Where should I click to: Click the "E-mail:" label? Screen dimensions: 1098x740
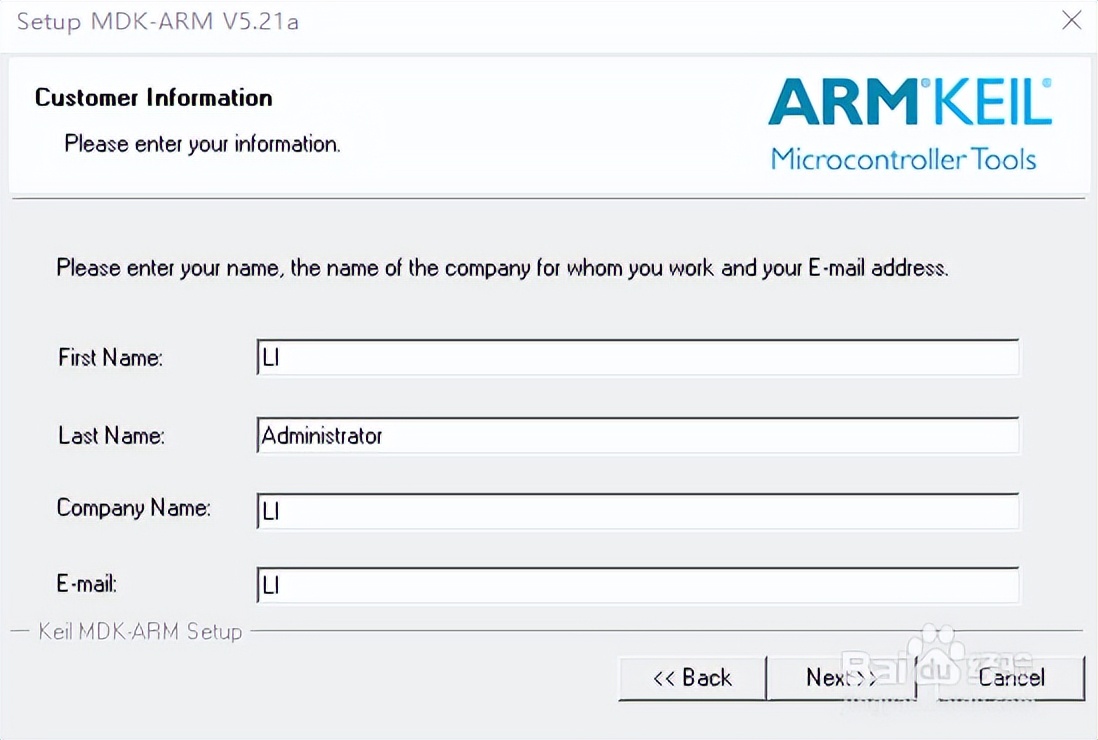point(87,585)
